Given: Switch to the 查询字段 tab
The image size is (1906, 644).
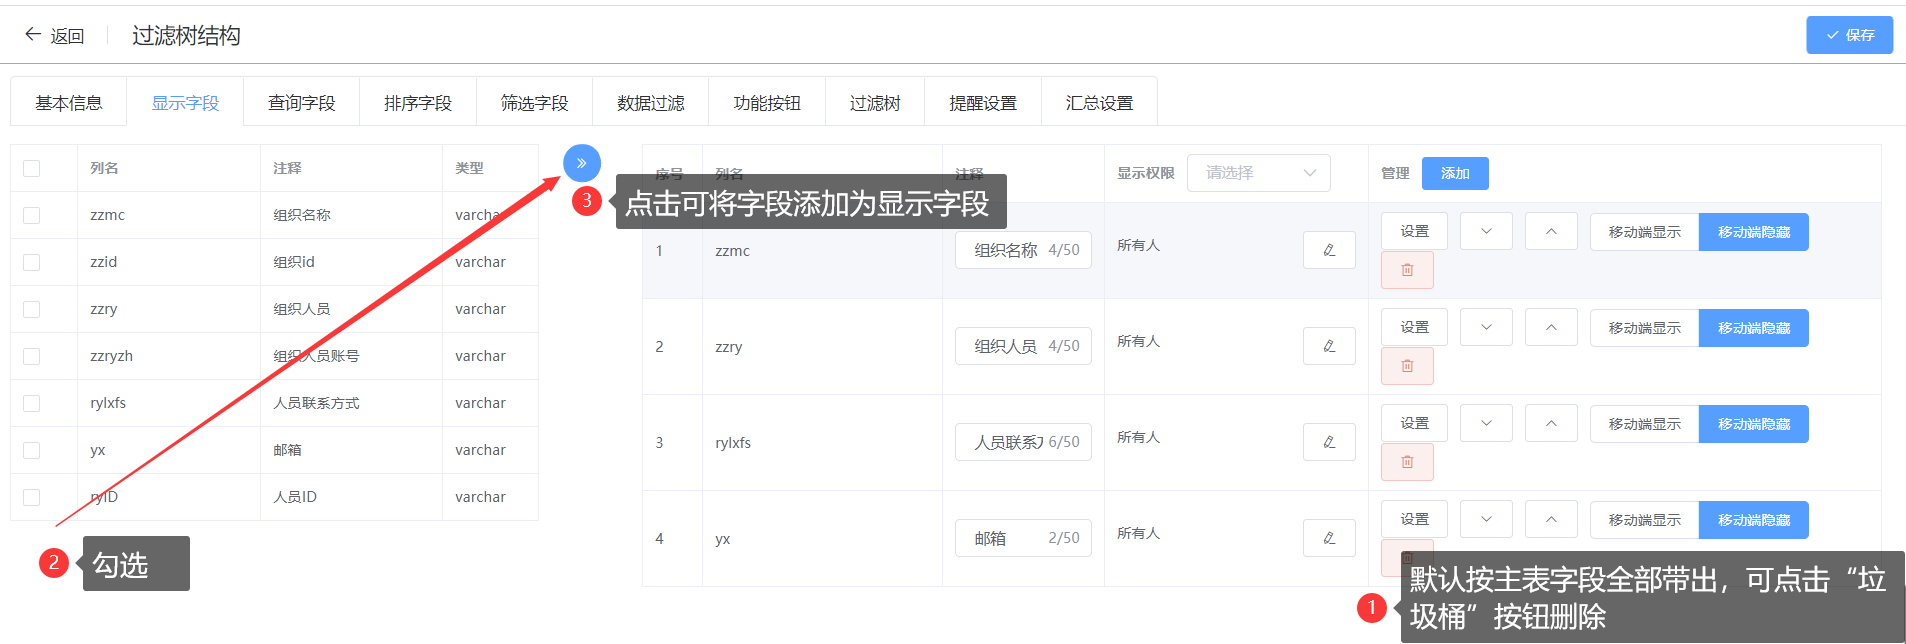Looking at the screenshot, I should pos(301,103).
